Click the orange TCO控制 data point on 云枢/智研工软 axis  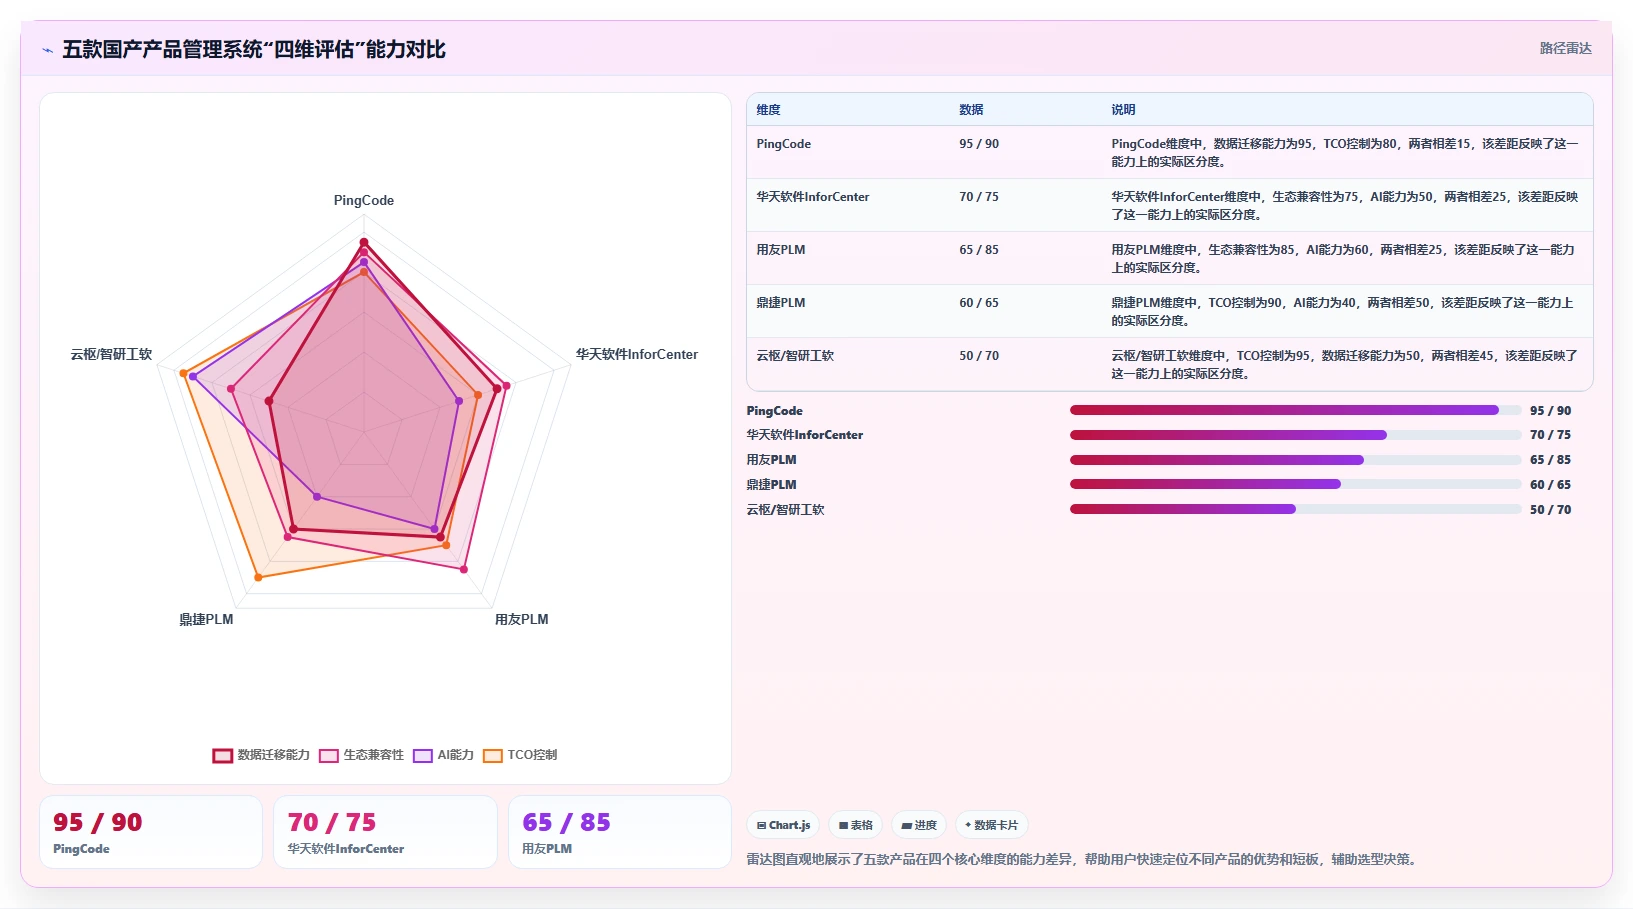pyautogui.click(x=183, y=373)
